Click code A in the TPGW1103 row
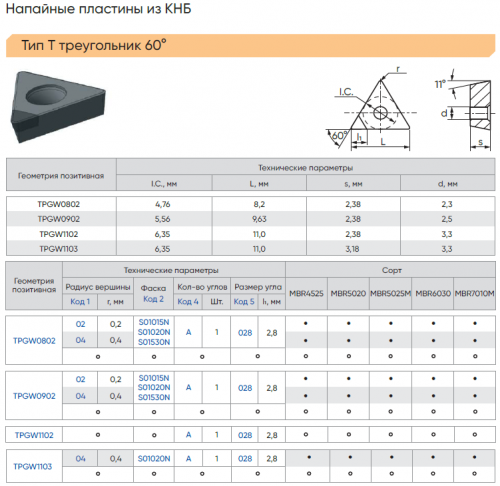This screenshot has width=500, height=486. pos(188,459)
